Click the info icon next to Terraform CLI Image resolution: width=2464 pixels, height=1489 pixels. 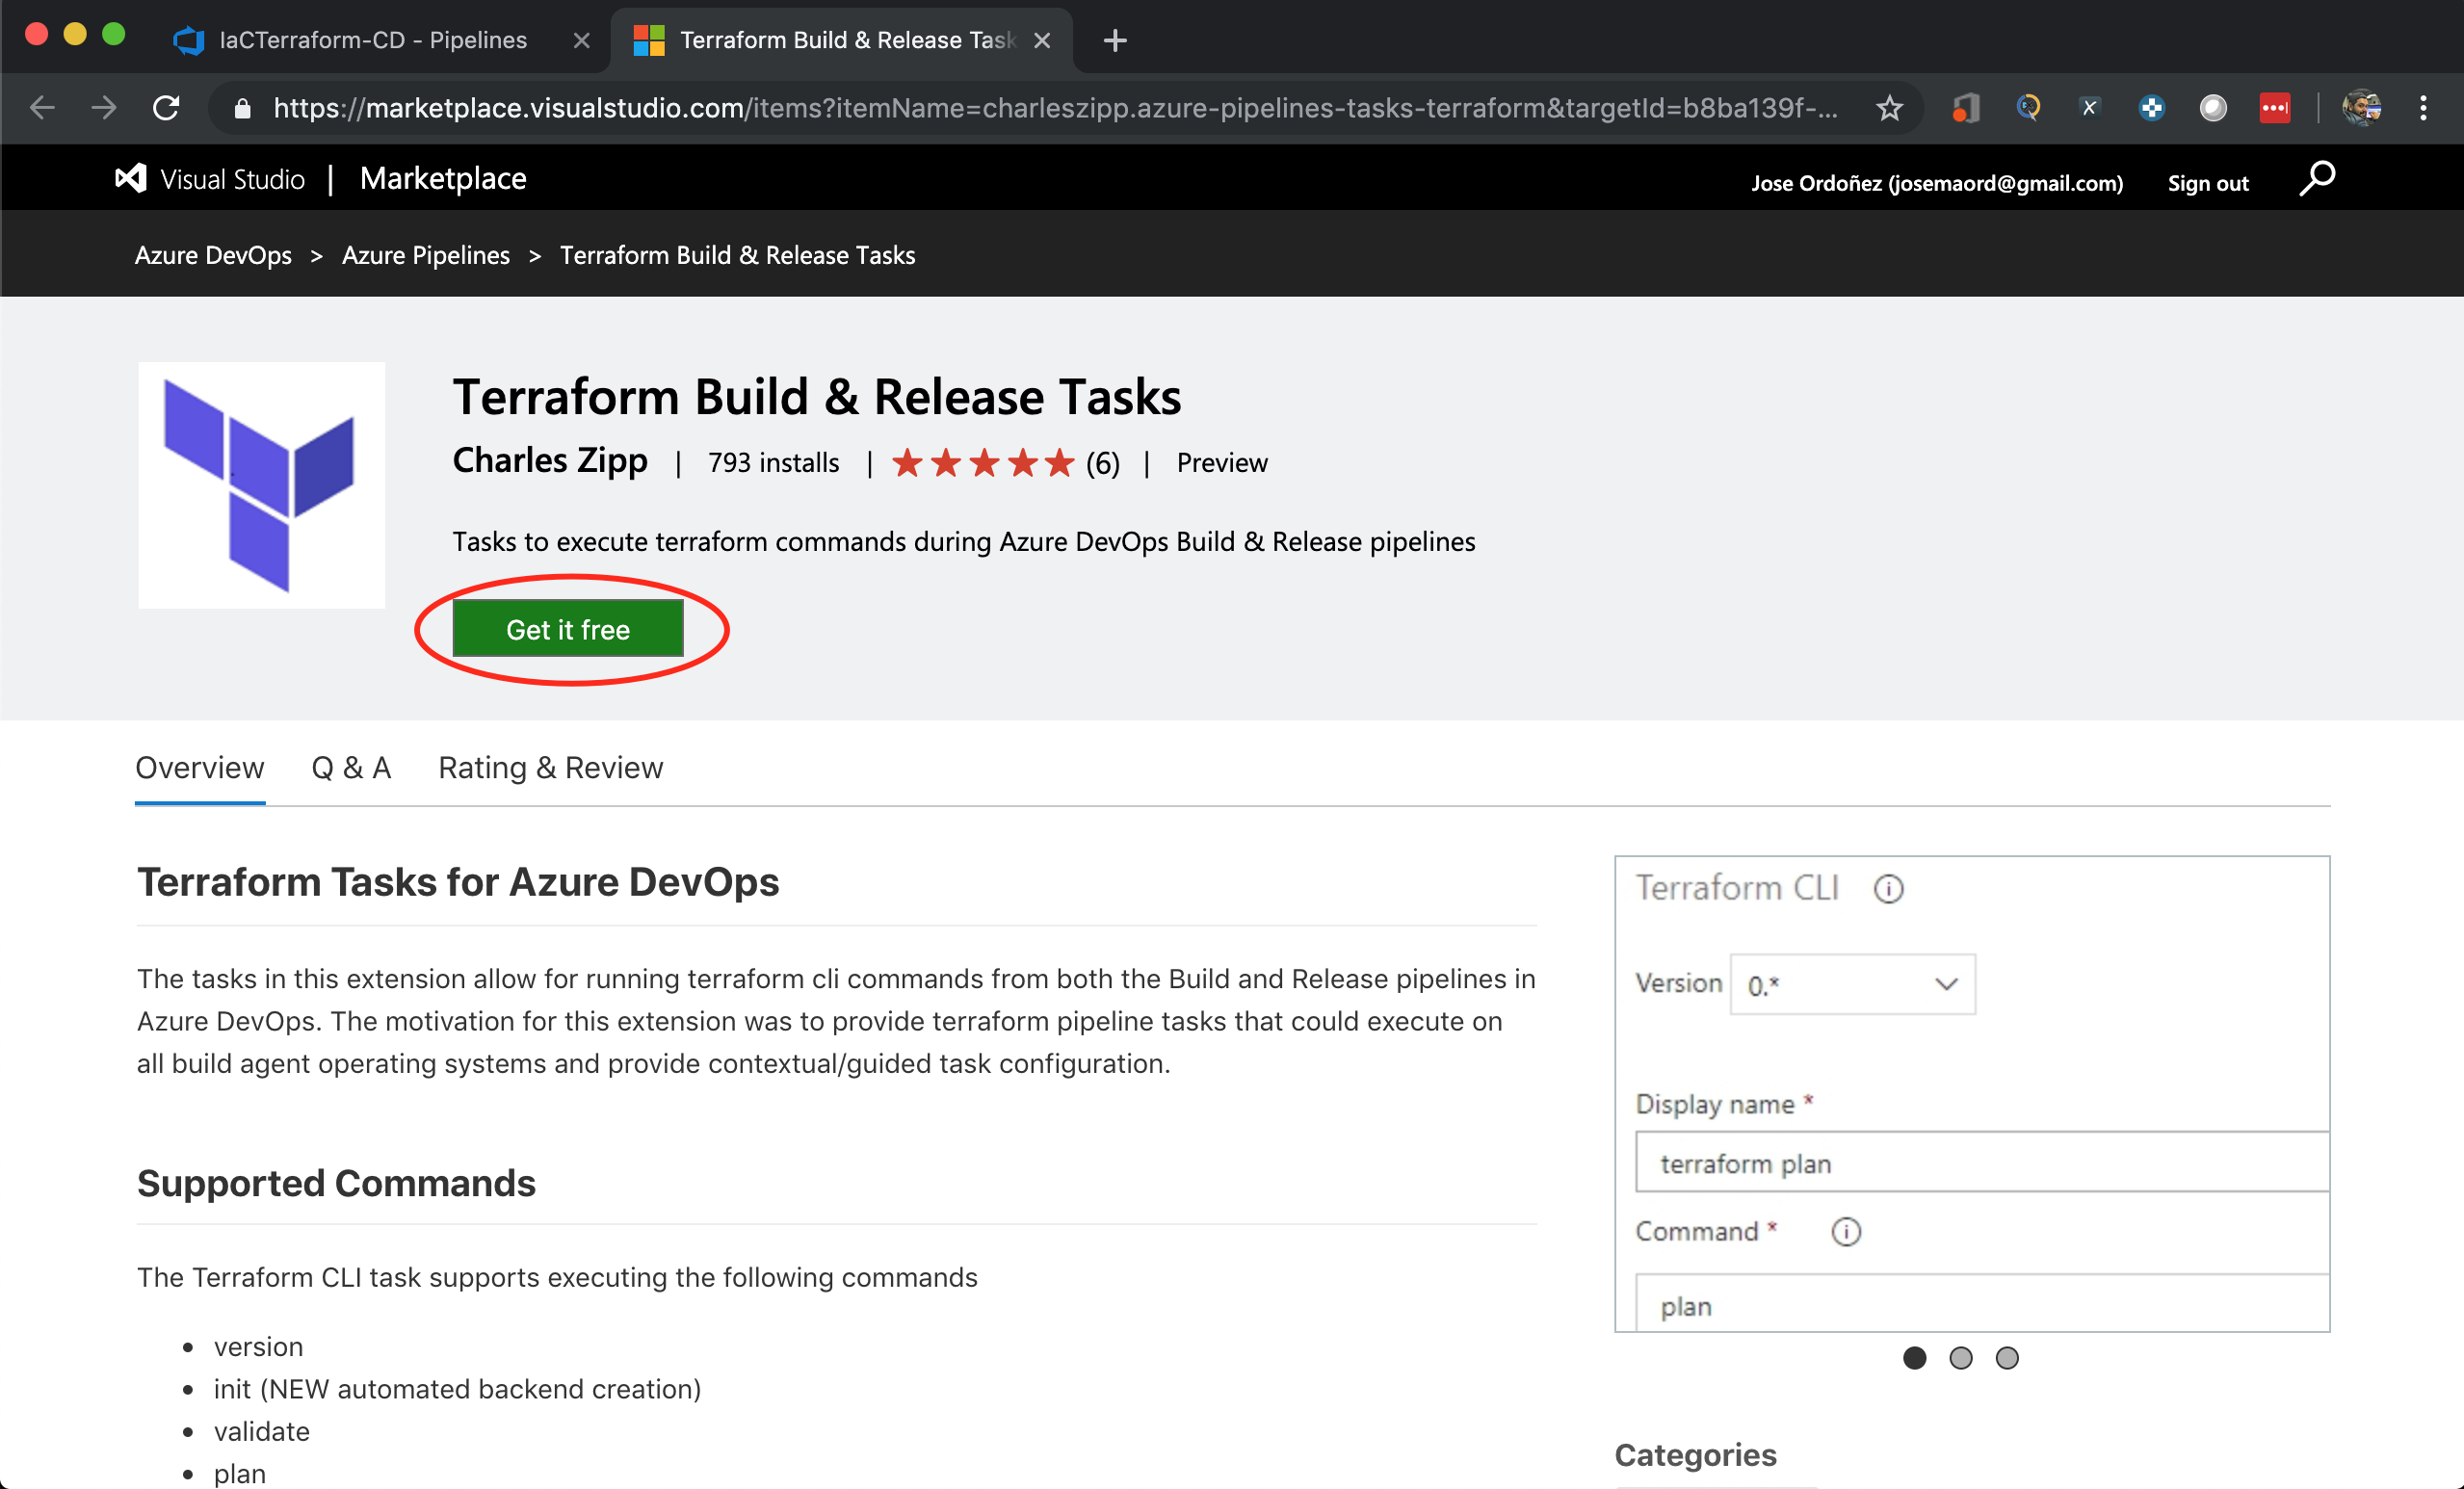(x=1888, y=888)
